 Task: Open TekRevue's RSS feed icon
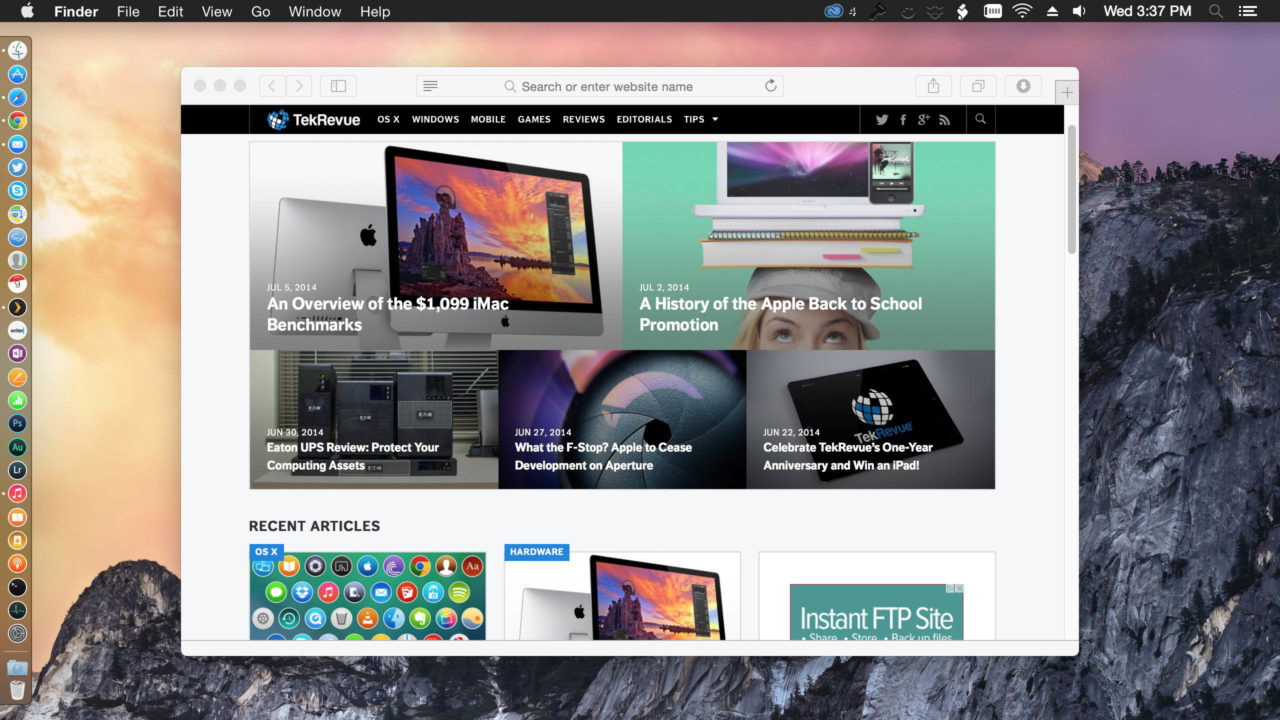(x=944, y=119)
